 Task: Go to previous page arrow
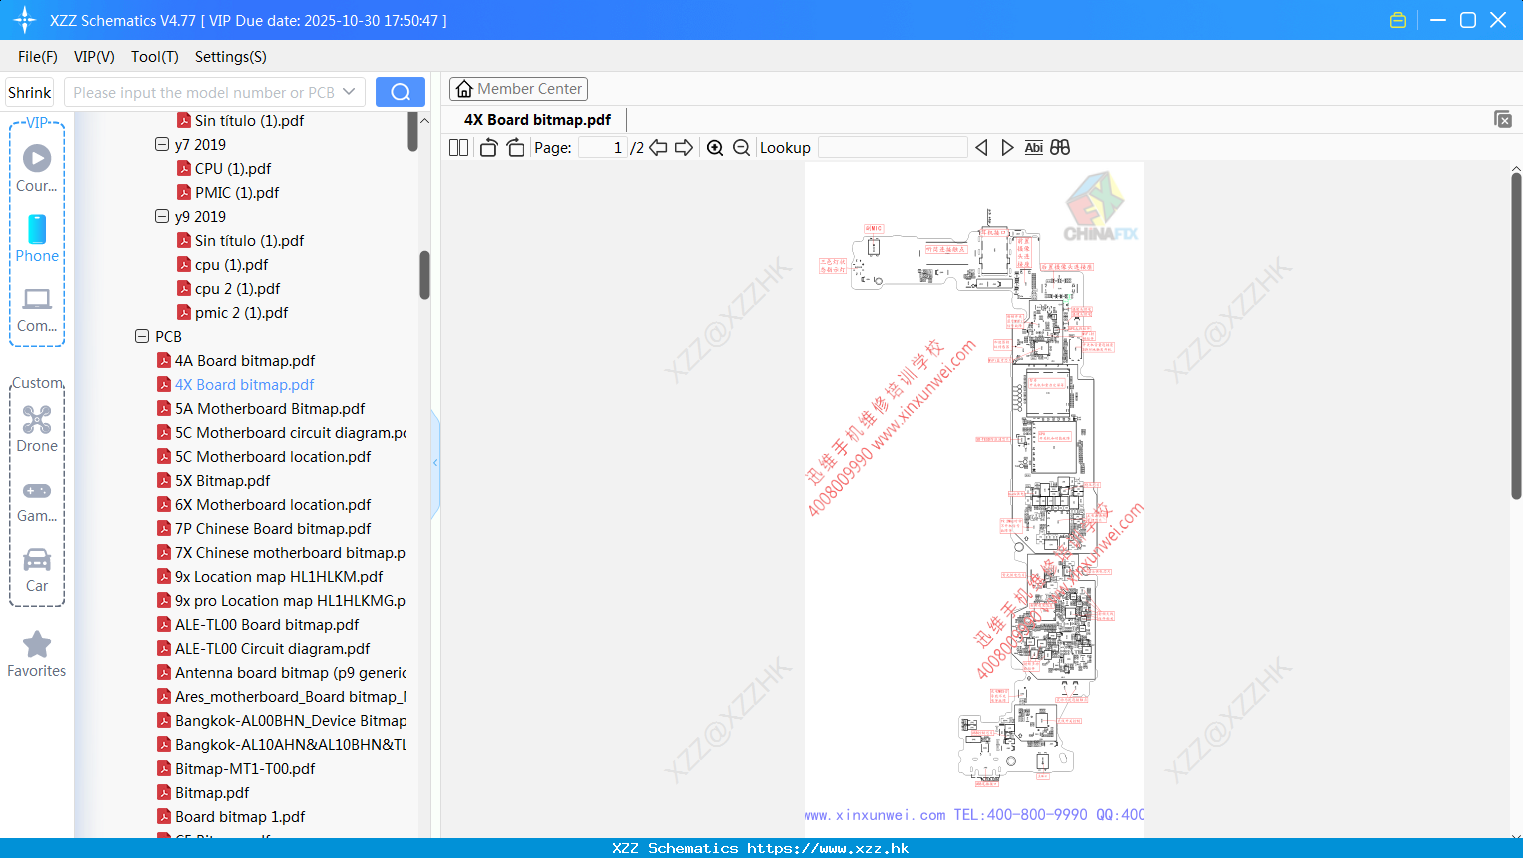point(658,148)
